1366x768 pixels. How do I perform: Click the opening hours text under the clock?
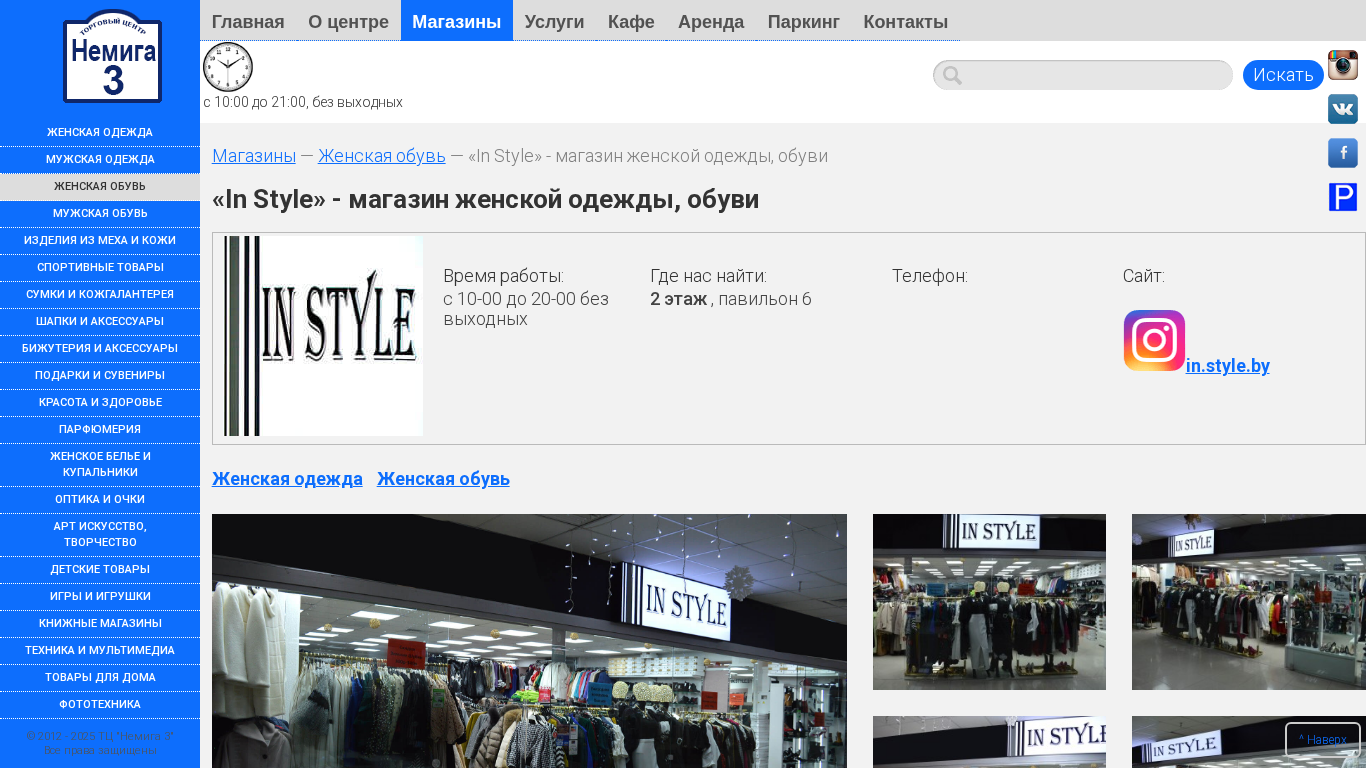tap(303, 102)
